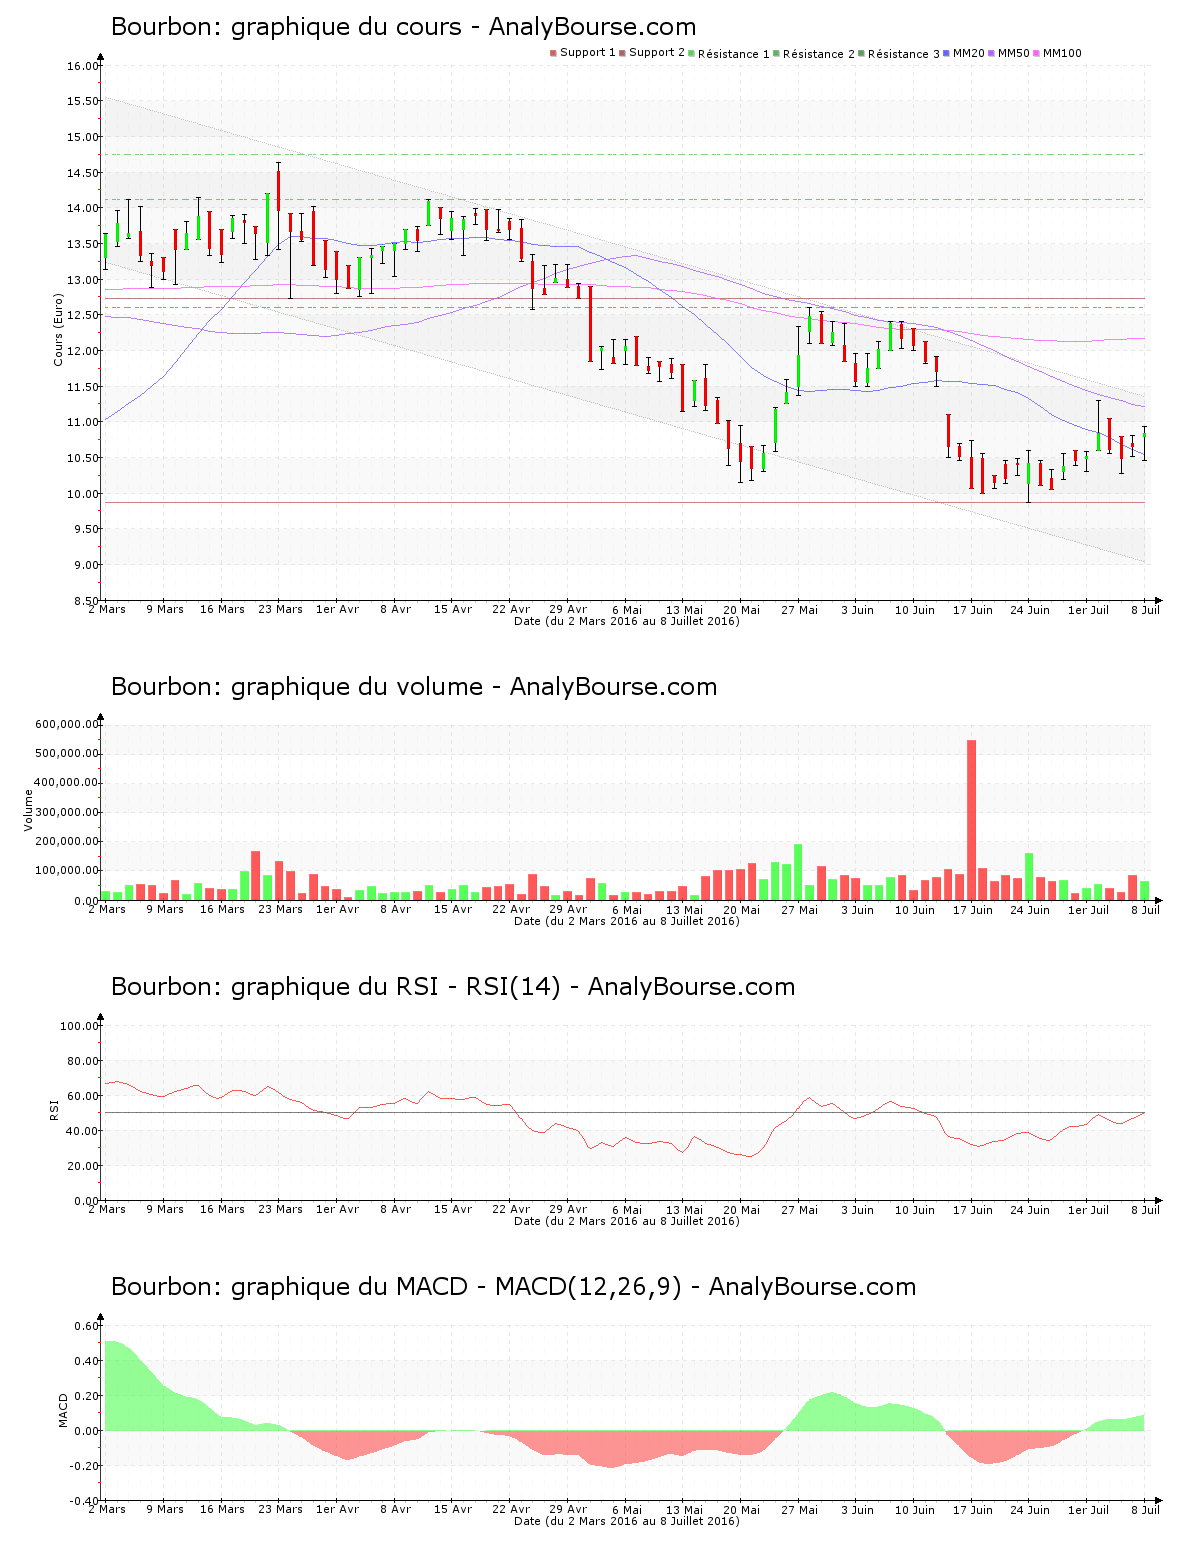Click the '600,000.00' volume axis value
This screenshot has height=1550, width=1200.
click(66, 724)
